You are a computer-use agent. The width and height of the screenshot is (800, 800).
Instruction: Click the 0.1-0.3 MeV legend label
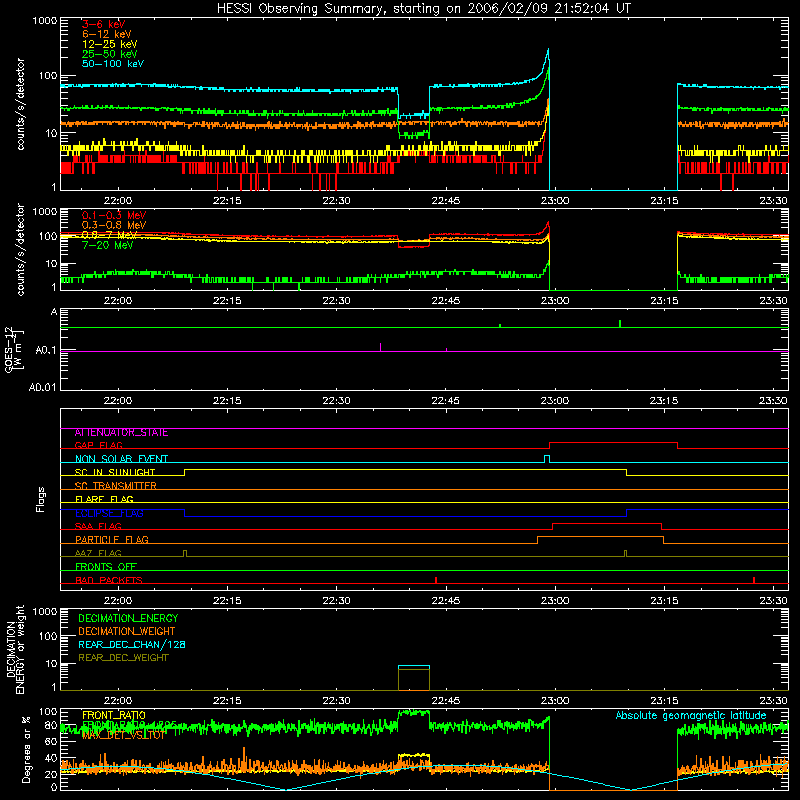click(x=114, y=215)
